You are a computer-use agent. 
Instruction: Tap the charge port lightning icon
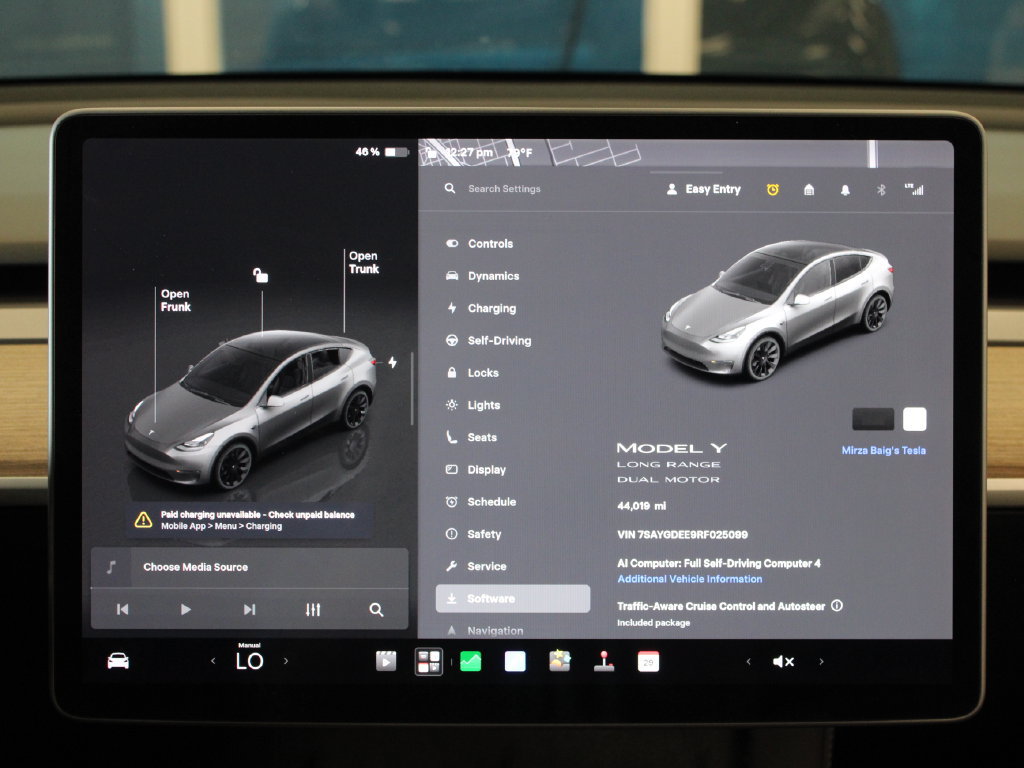392,362
